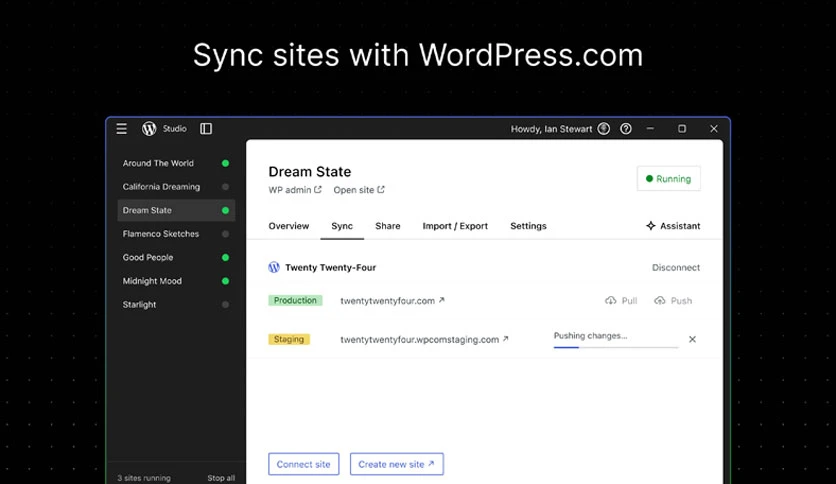This screenshot has width=836, height=484.
Task: Click the green Production label
Action: [295, 301]
